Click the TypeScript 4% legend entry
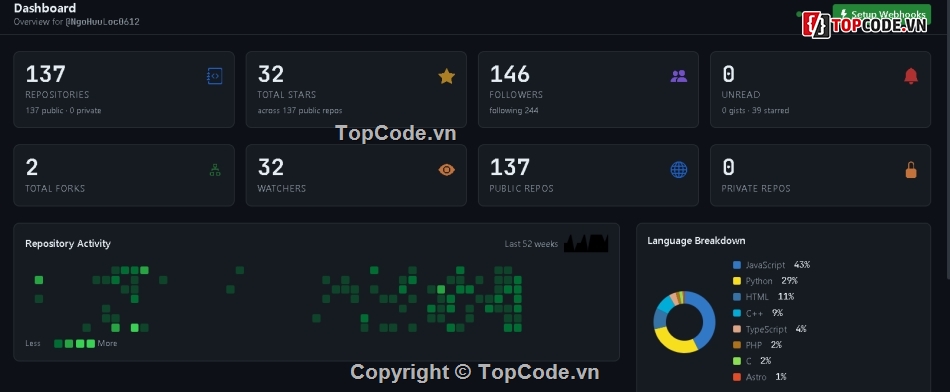Image resolution: width=950 pixels, height=392 pixels. tap(769, 329)
